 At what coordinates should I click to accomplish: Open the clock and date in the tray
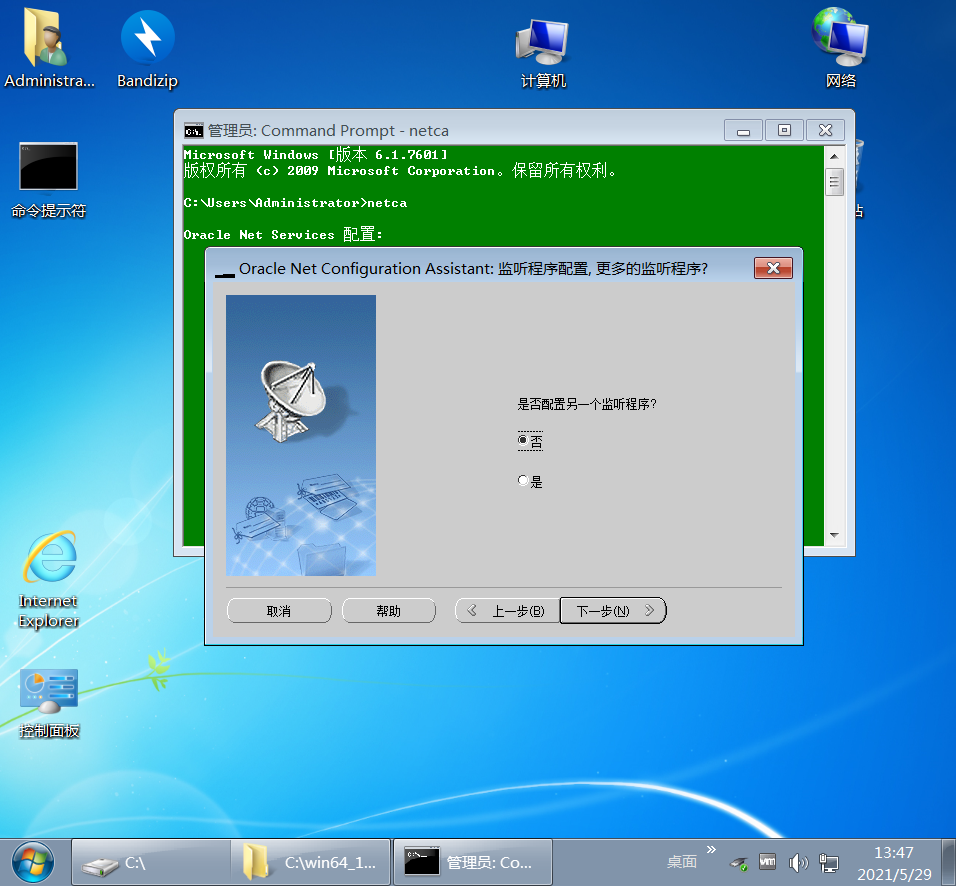coord(893,861)
